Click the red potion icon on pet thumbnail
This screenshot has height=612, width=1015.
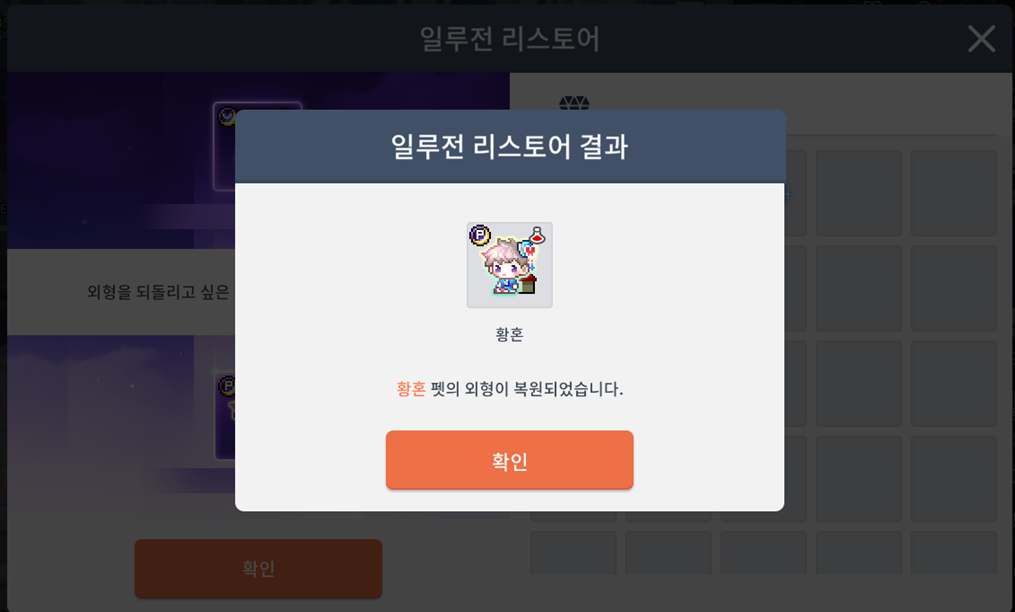[537, 234]
